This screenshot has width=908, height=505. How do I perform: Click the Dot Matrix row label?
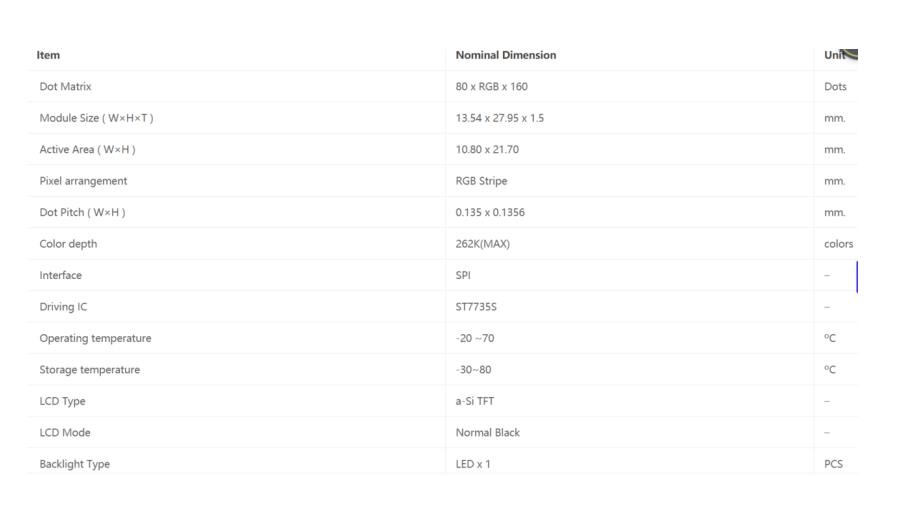click(x=65, y=86)
